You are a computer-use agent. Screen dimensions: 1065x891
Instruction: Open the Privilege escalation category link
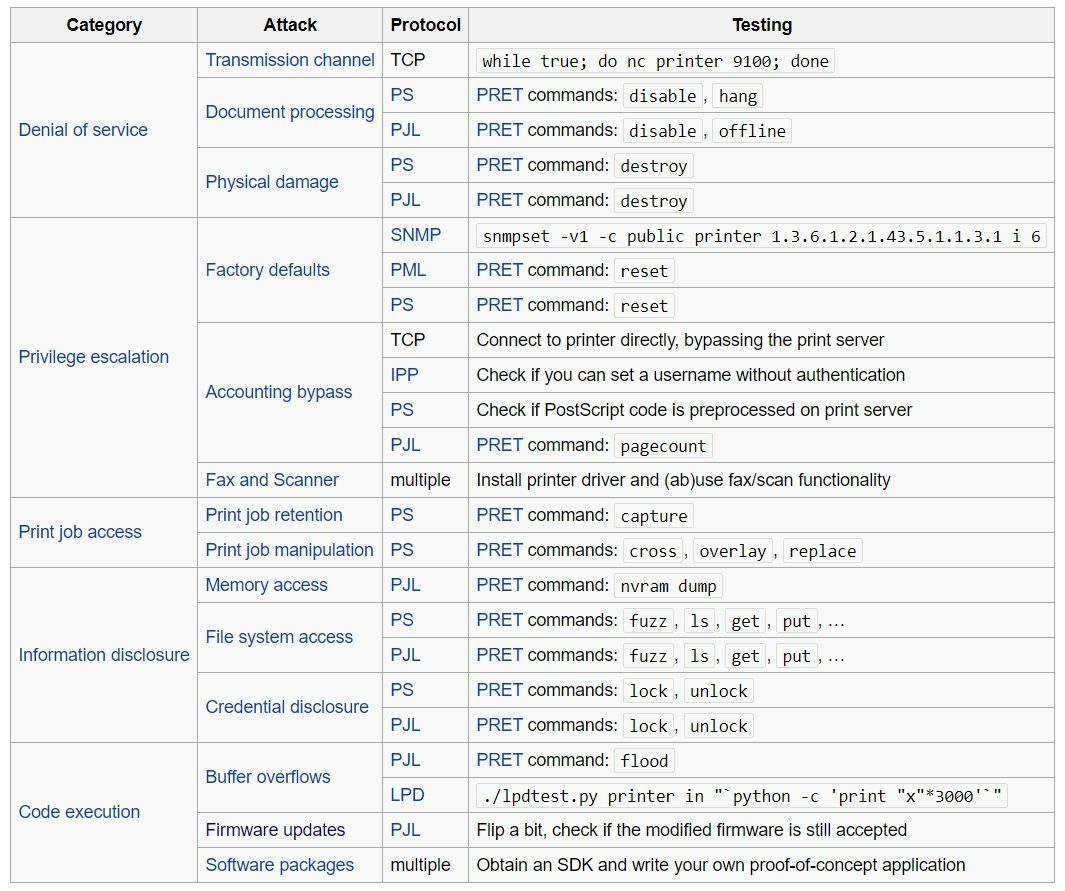pyautogui.click(x=94, y=357)
